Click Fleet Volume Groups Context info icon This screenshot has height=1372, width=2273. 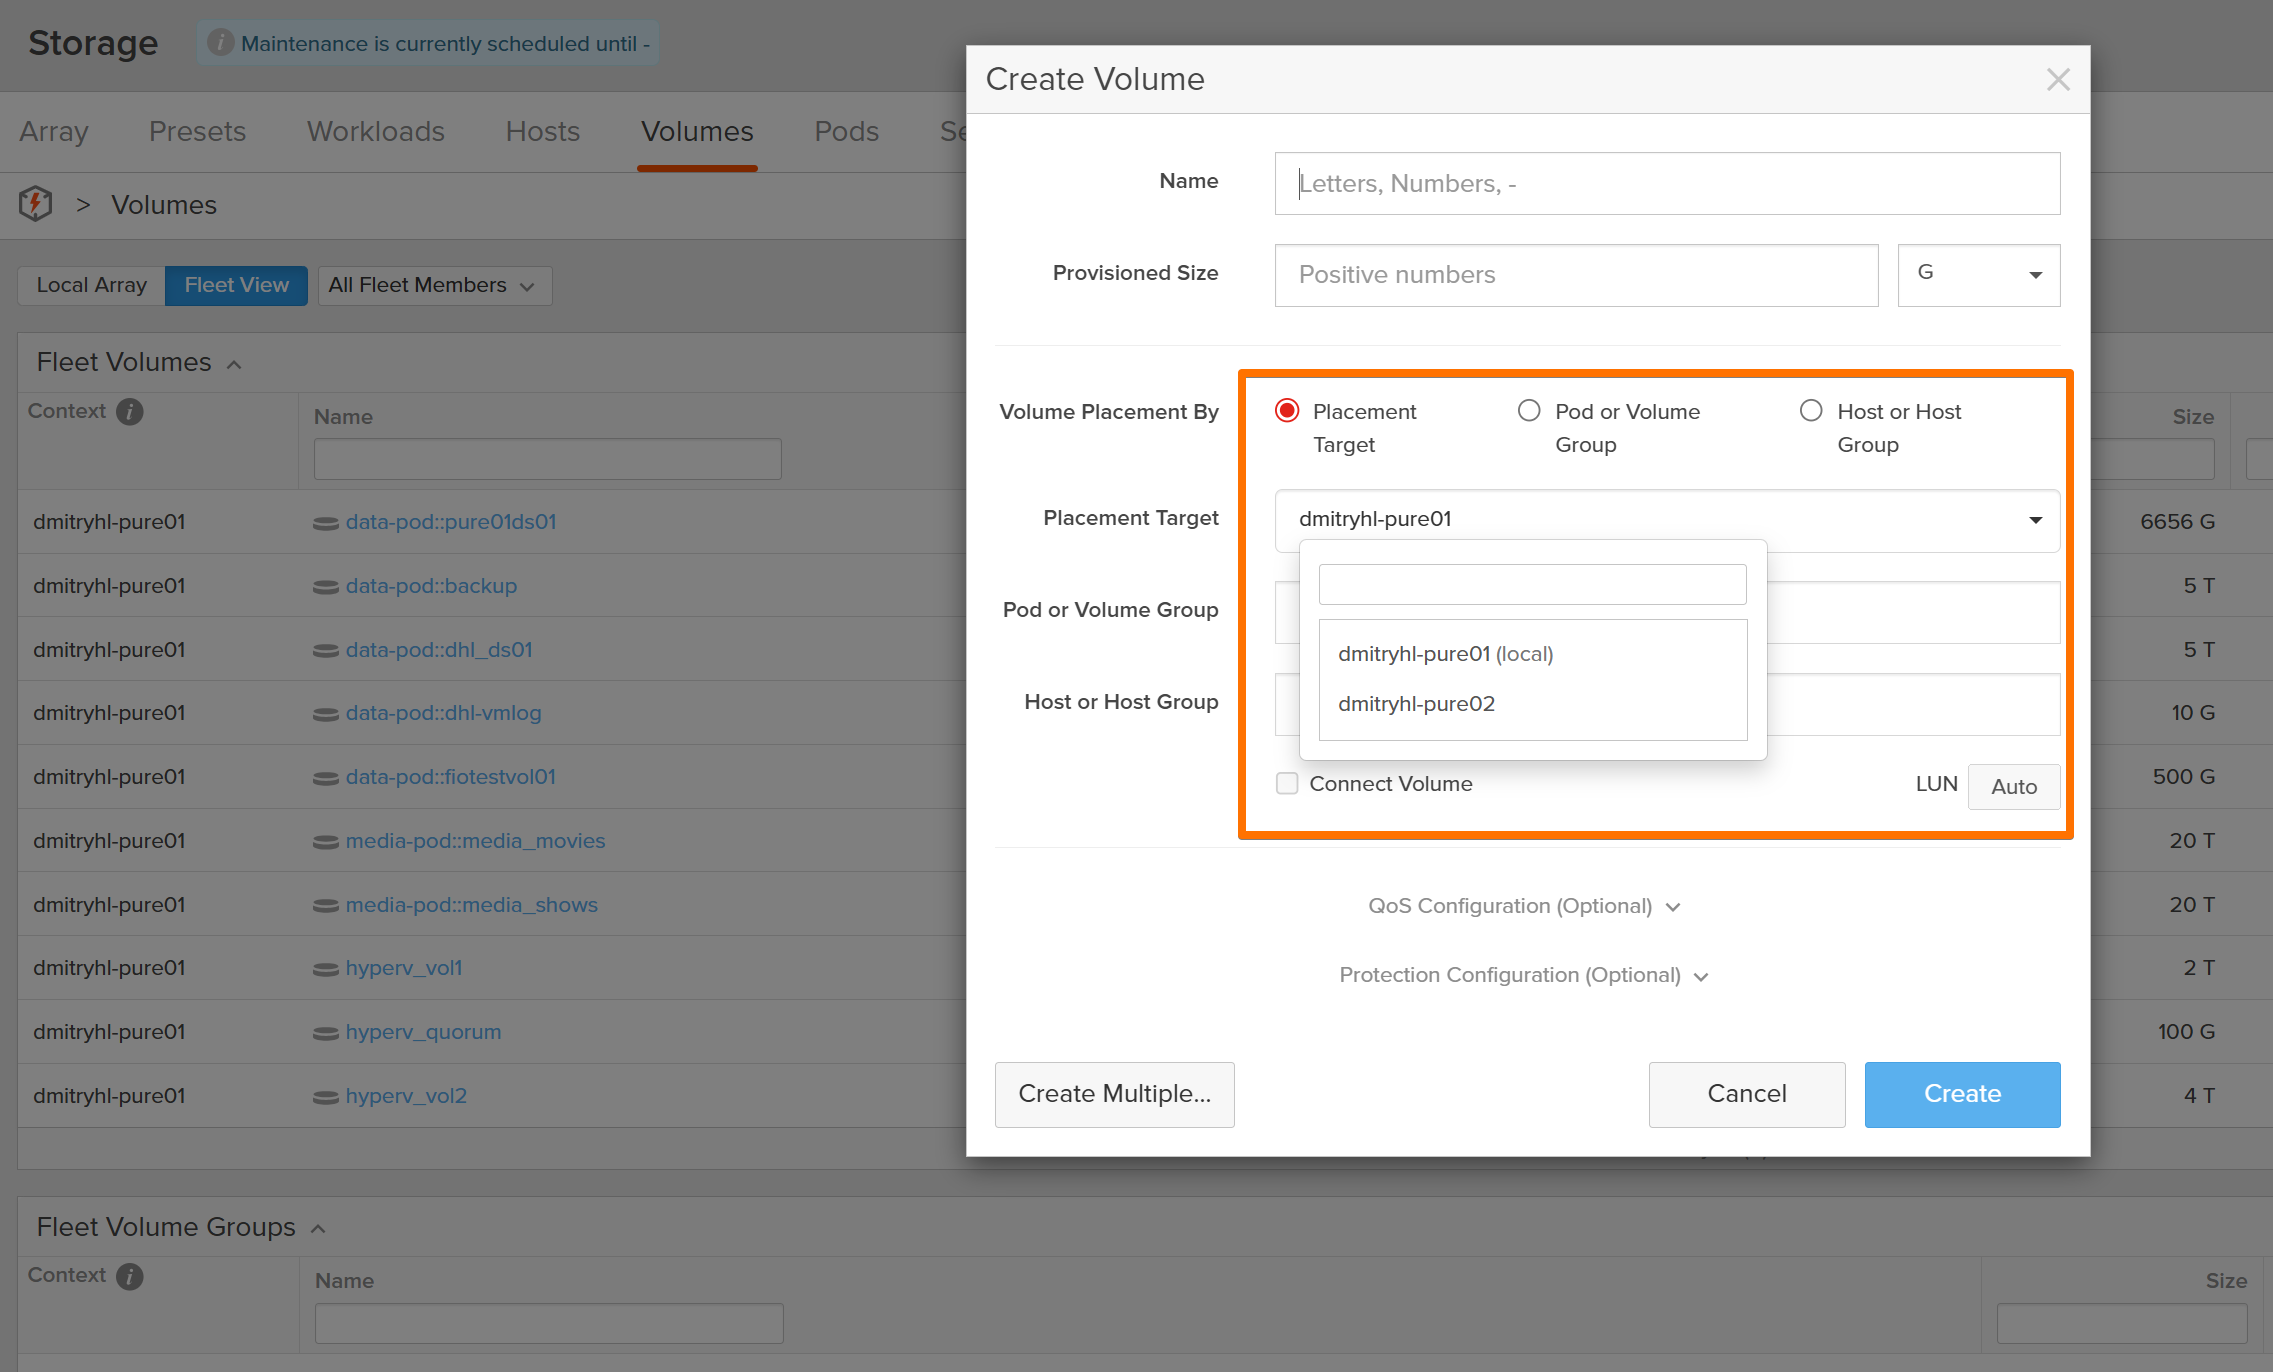[x=130, y=1276]
